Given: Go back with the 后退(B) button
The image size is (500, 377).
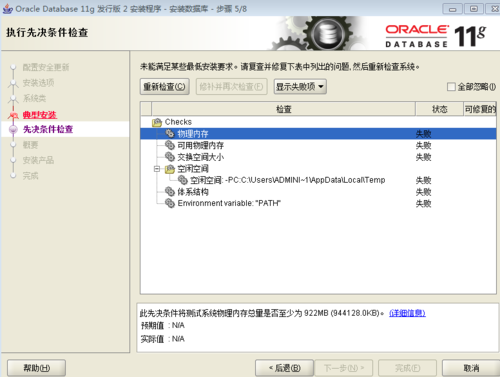Looking at the screenshot, I should tap(284, 368).
